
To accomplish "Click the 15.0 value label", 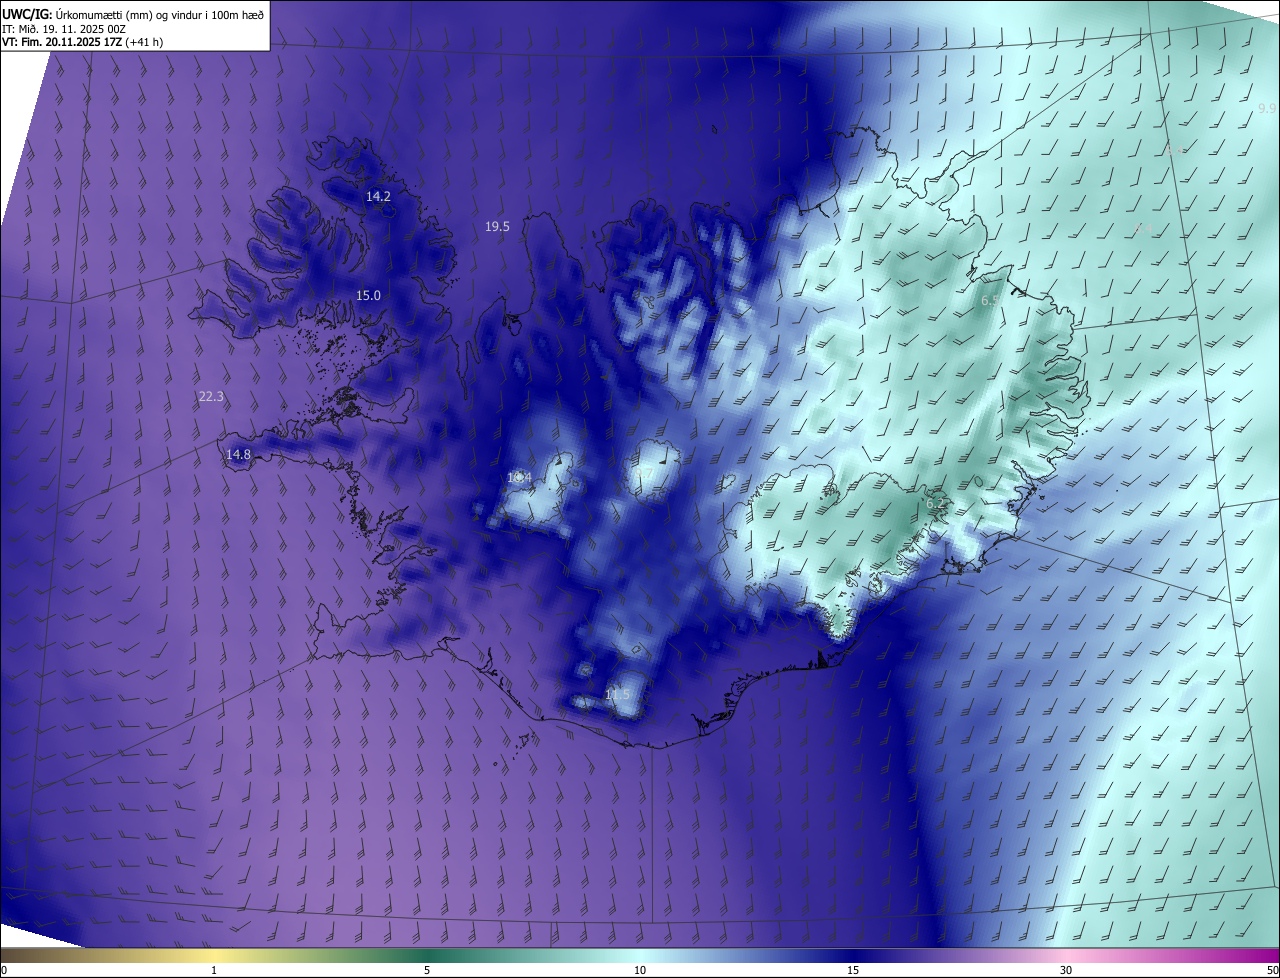I will pos(369,296).
